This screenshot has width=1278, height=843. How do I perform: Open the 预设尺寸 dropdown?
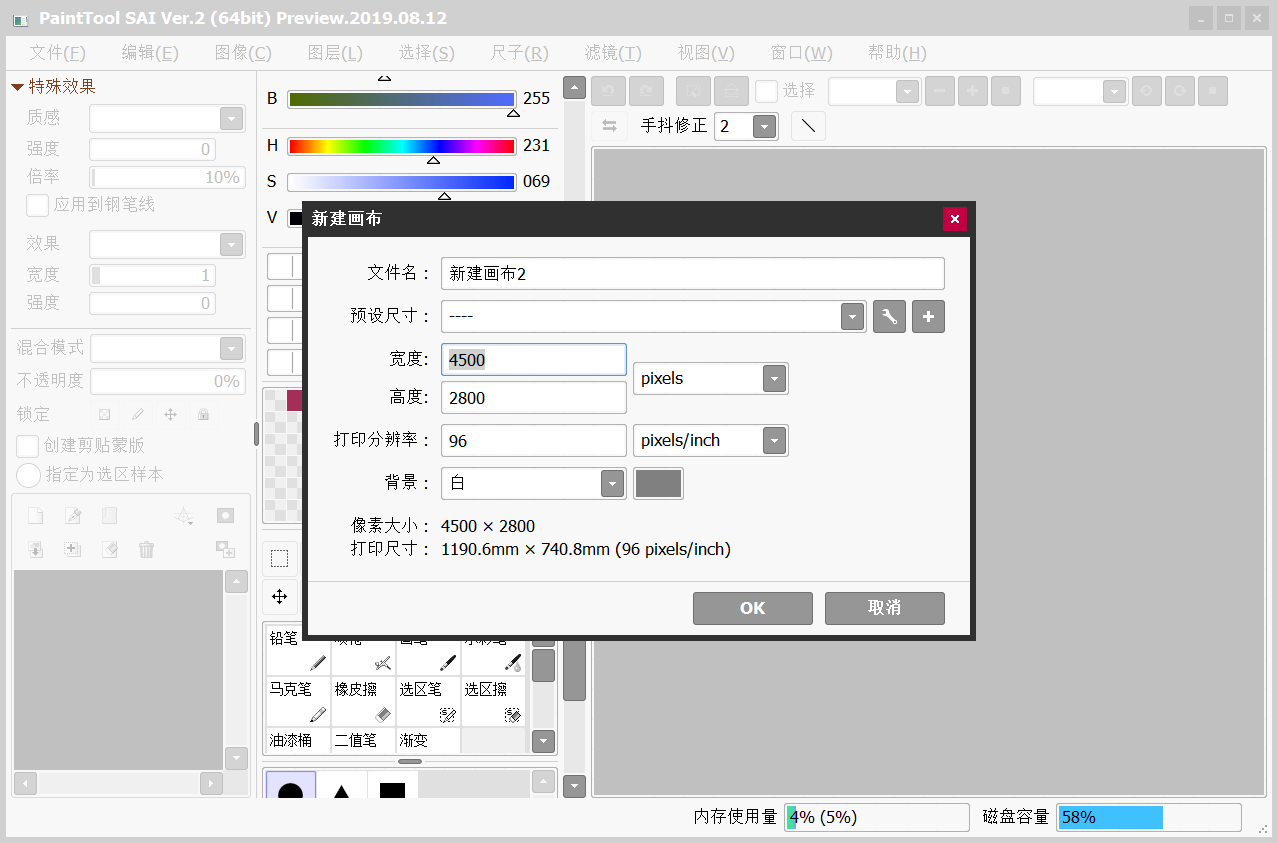[x=852, y=317]
